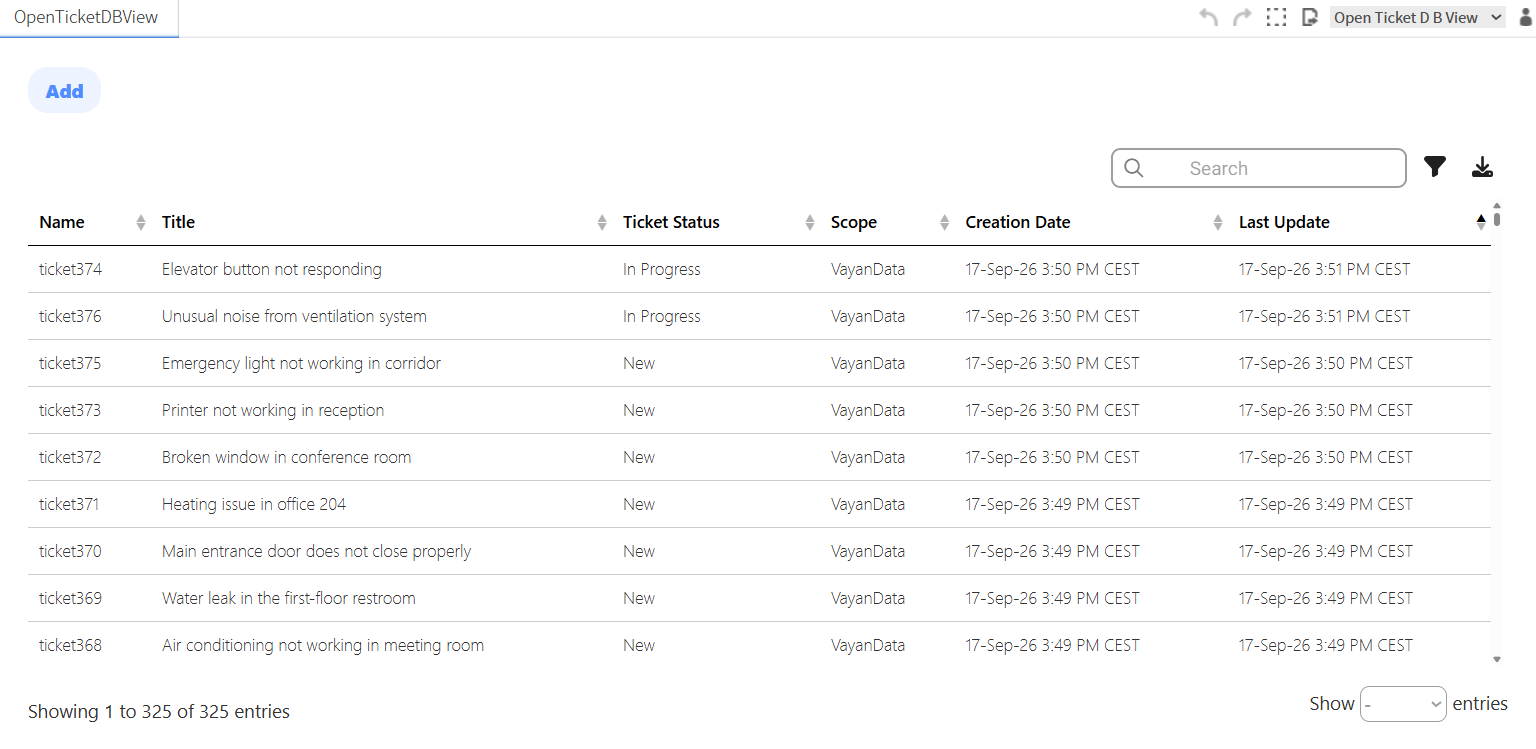
Task: Click into the Search input field
Action: pos(1259,168)
